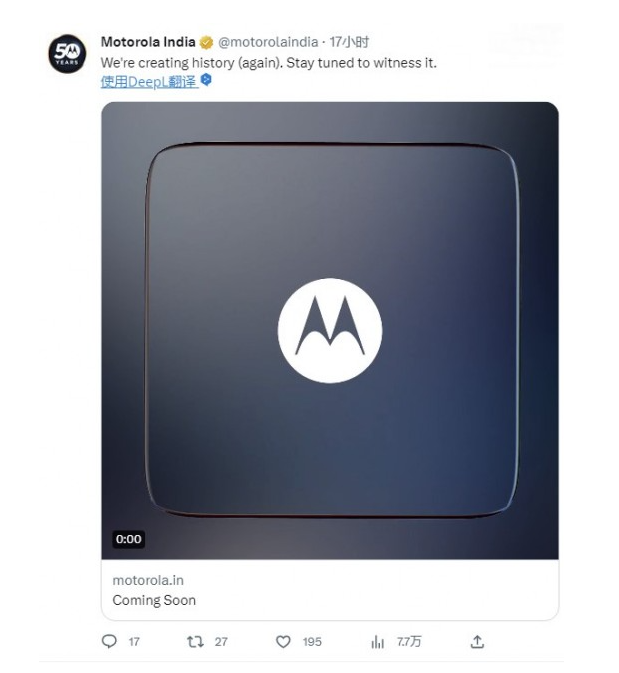Click the DeepL logo icon
619x673 pixels.
click(x=206, y=79)
